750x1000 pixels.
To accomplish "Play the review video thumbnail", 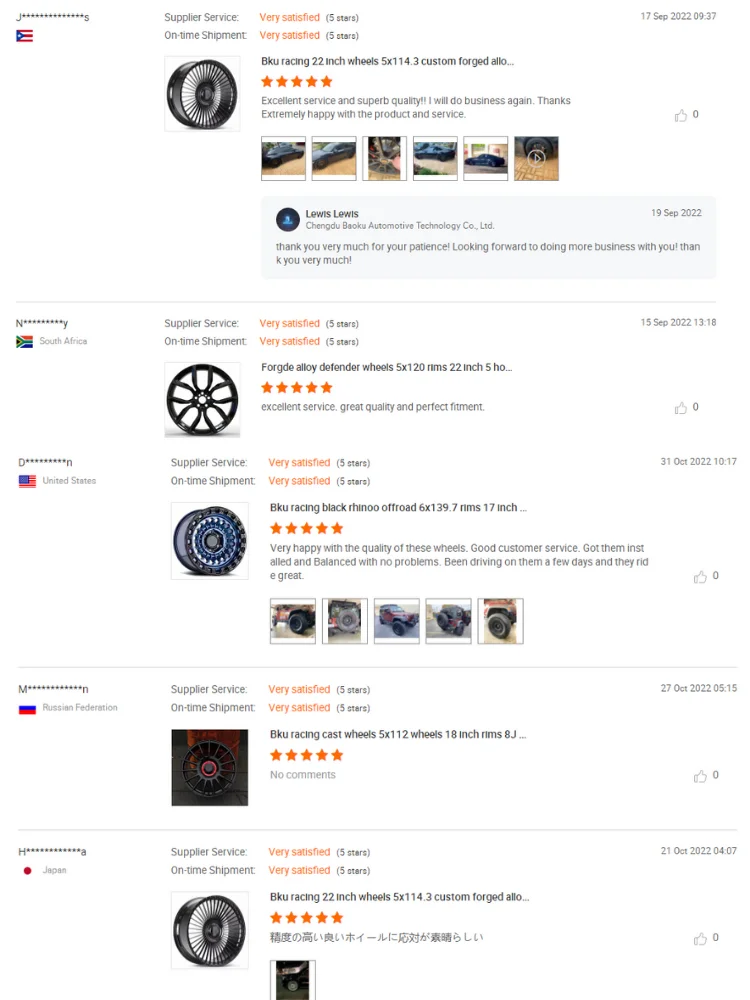I will 536,158.
